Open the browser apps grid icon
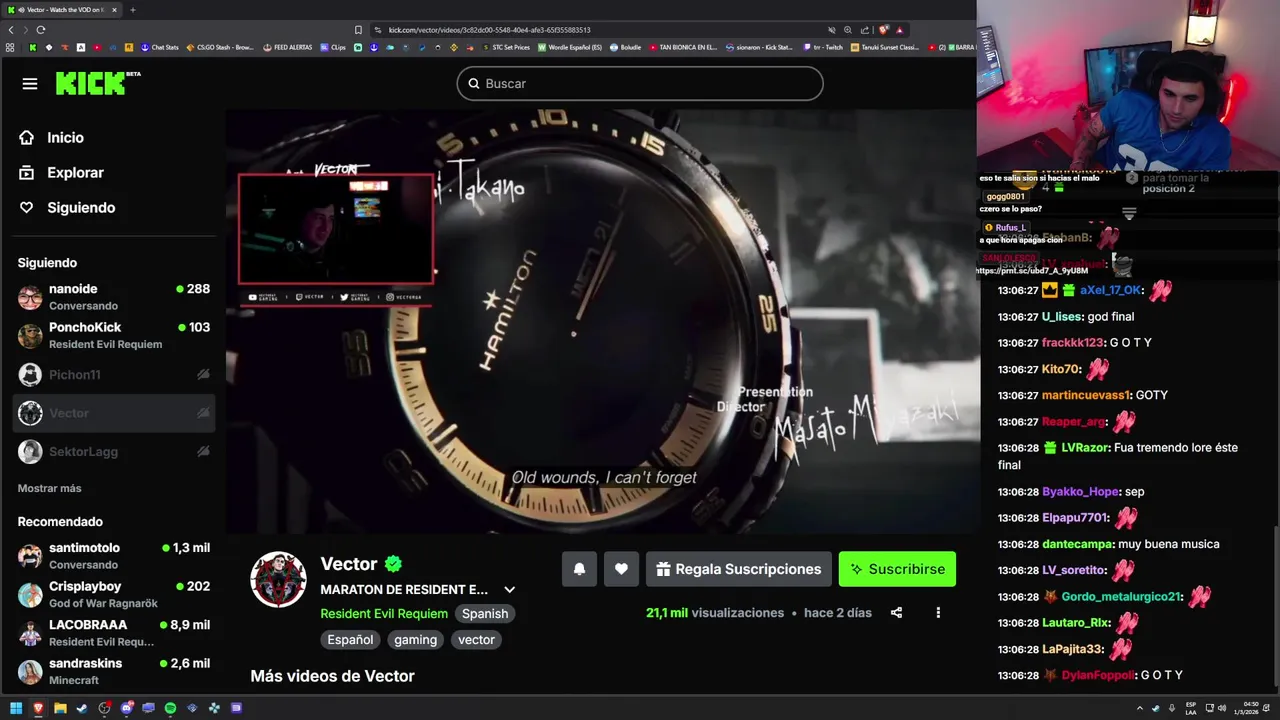The image size is (1280, 720). [x=10, y=47]
